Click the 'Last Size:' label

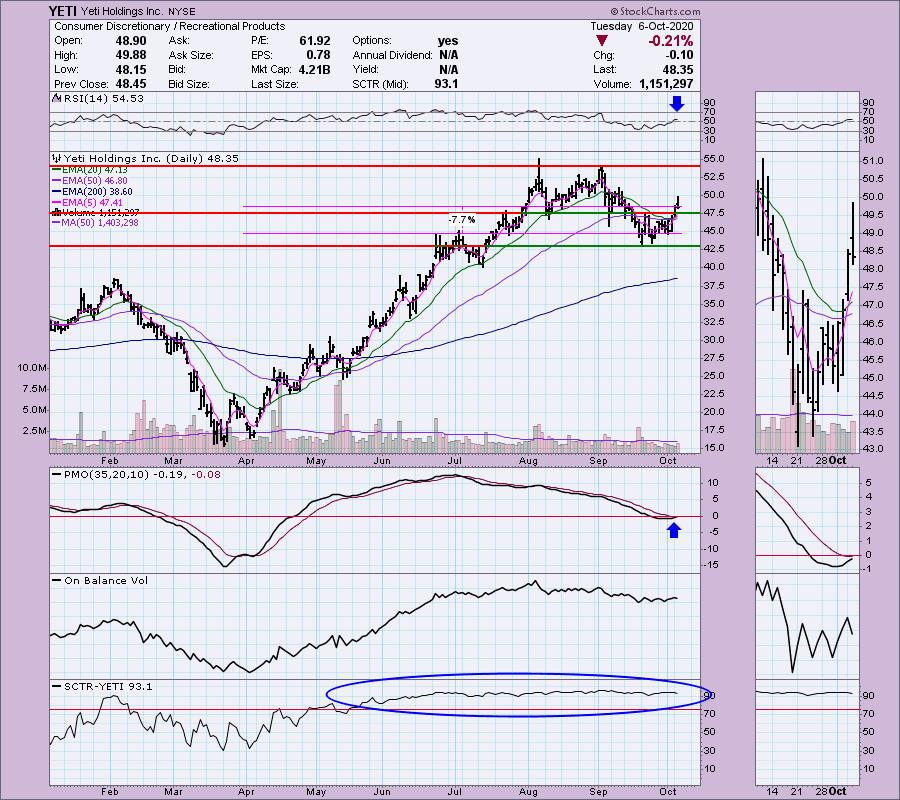point(274,84)
